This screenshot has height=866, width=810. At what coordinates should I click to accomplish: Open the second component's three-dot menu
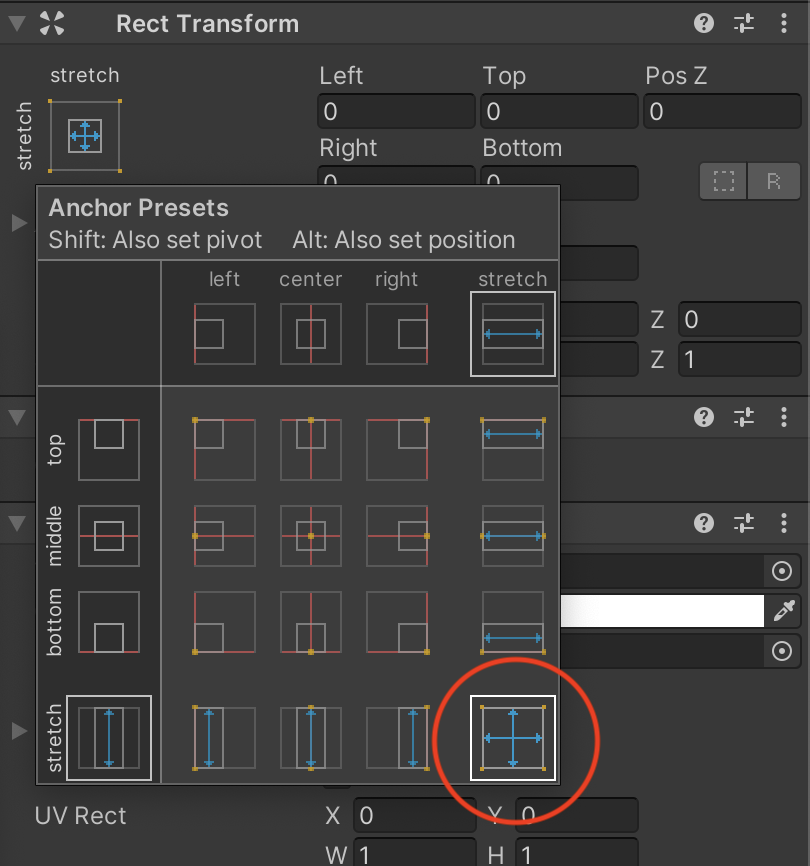coord(784,417)
